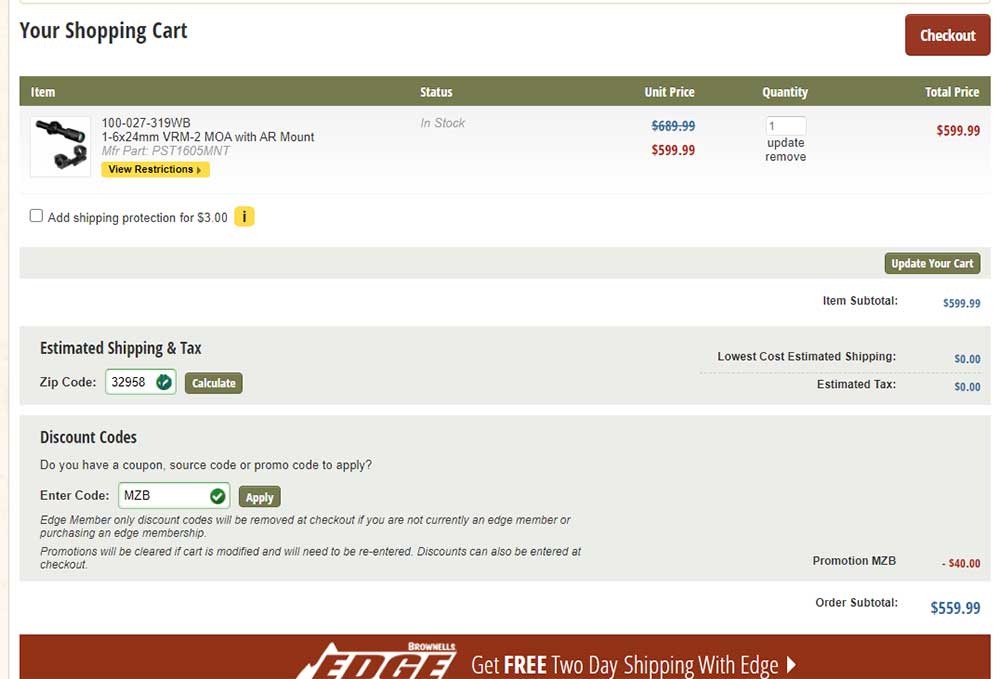
Task: Remove the item from the cart
Action: coord(785,157)
